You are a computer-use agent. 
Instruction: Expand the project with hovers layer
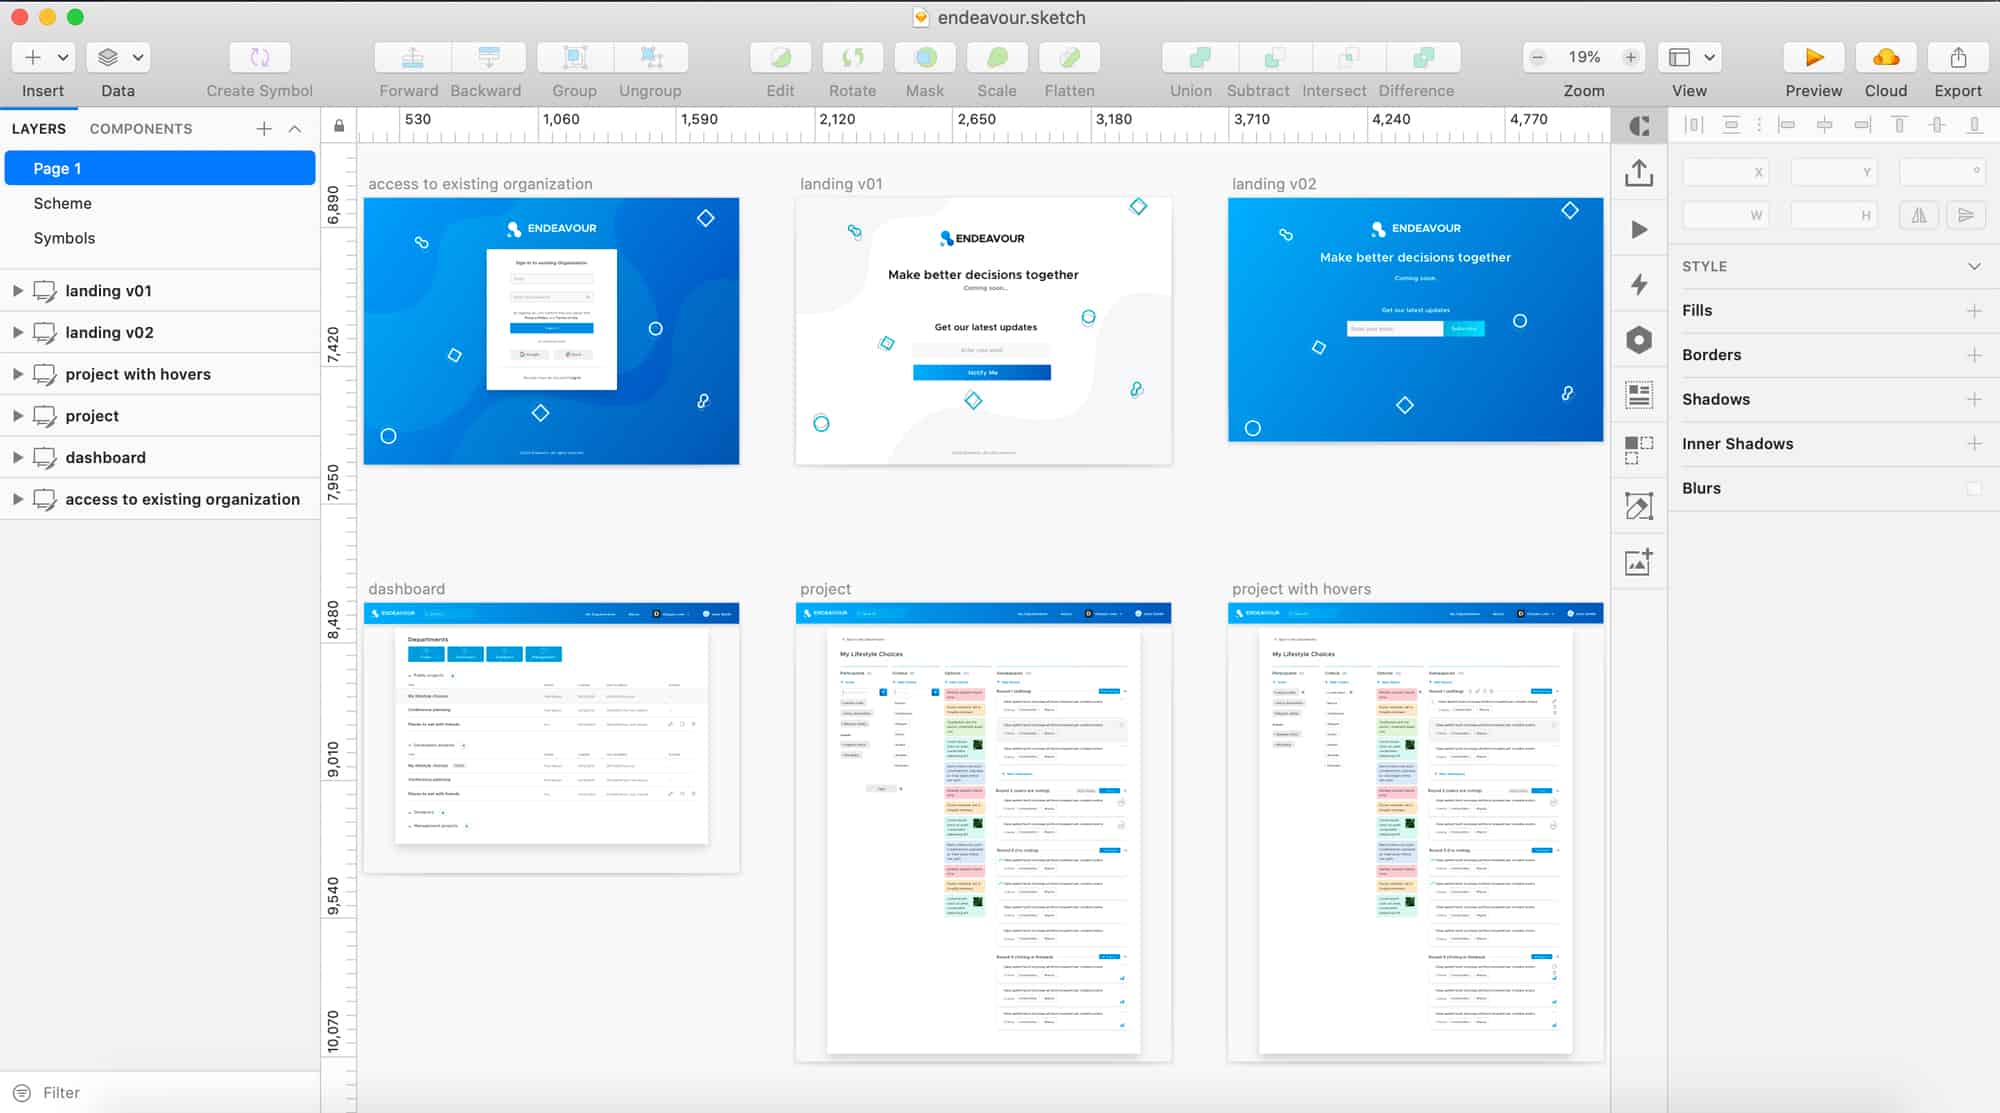click(x=17, y=374)
